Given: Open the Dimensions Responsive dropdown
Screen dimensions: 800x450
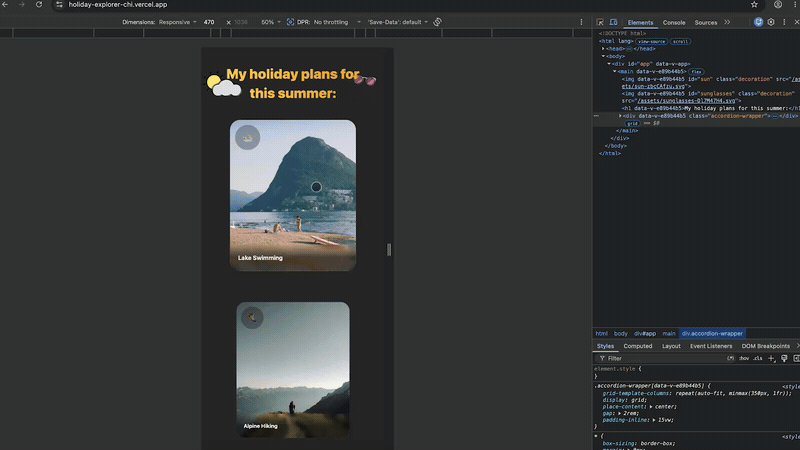Looking at the screenshot, I should point(177,22).
